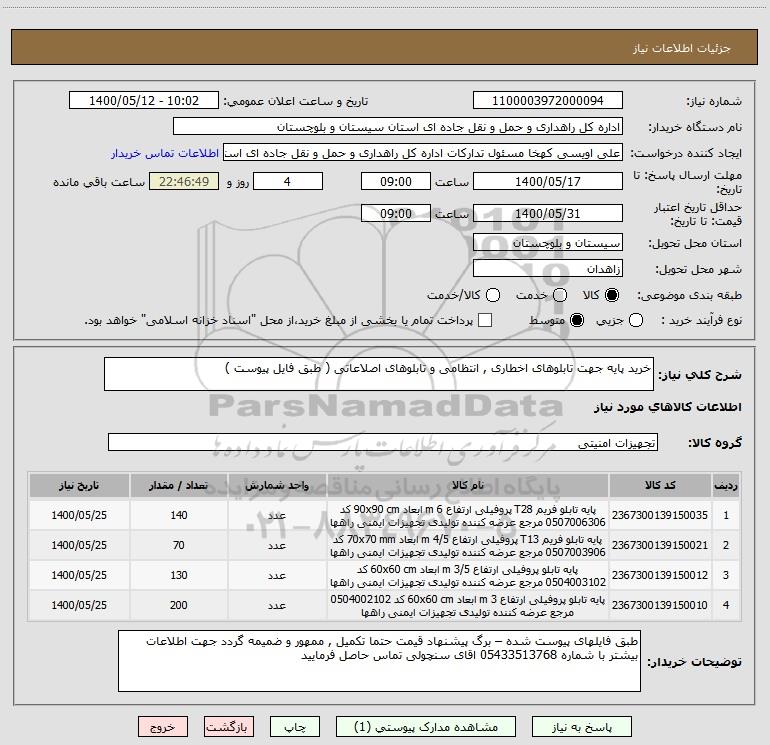The height and width of the screenshot is (745, 770).
Task: Click the buyer notes text area
Action: coord(379,661)
